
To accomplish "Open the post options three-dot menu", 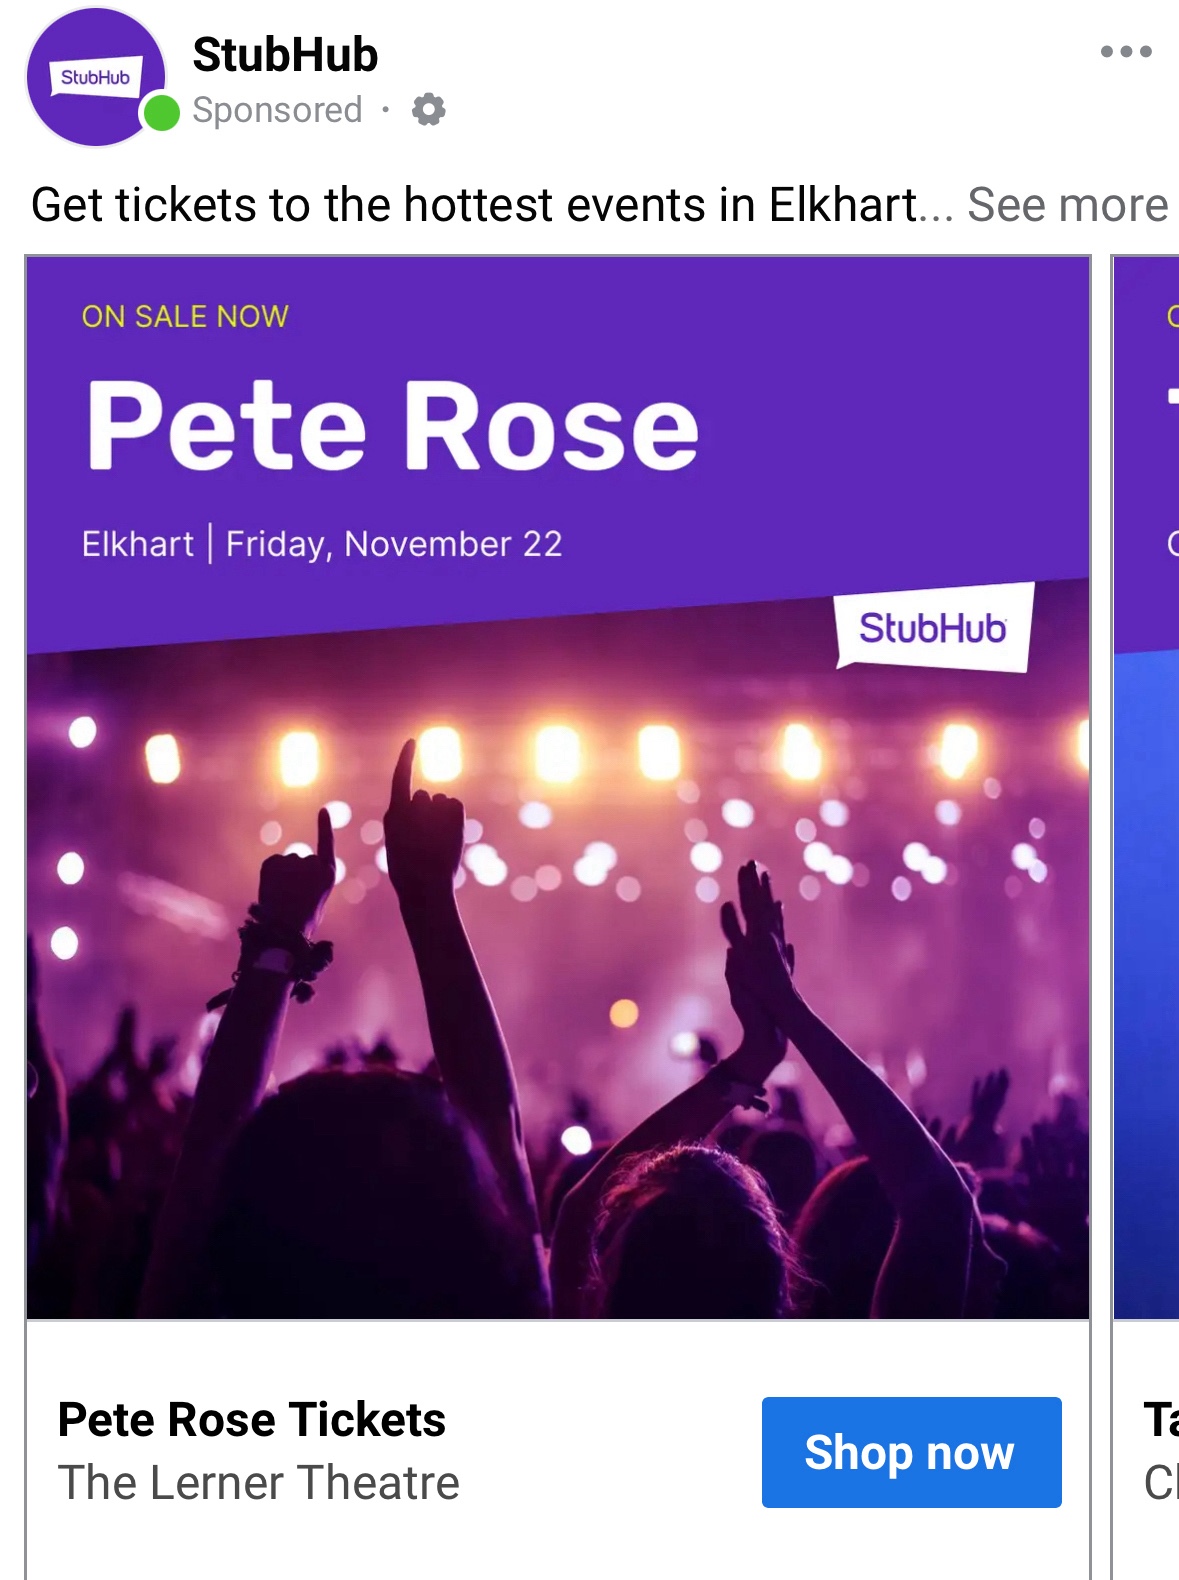I will coord(1125,52).
